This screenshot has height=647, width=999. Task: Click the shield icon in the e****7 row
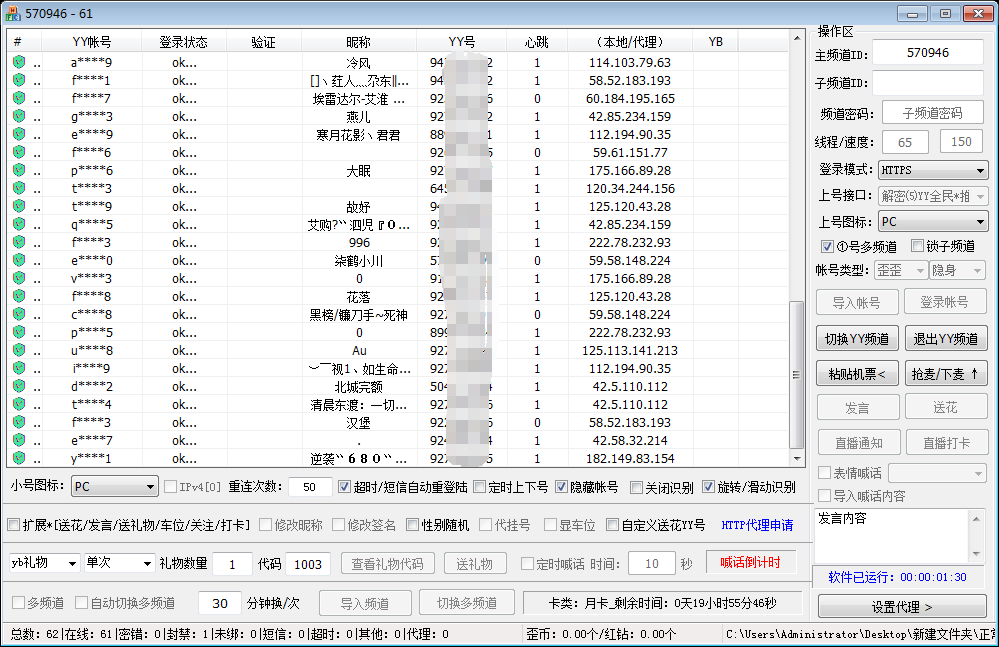coord(19,440)
